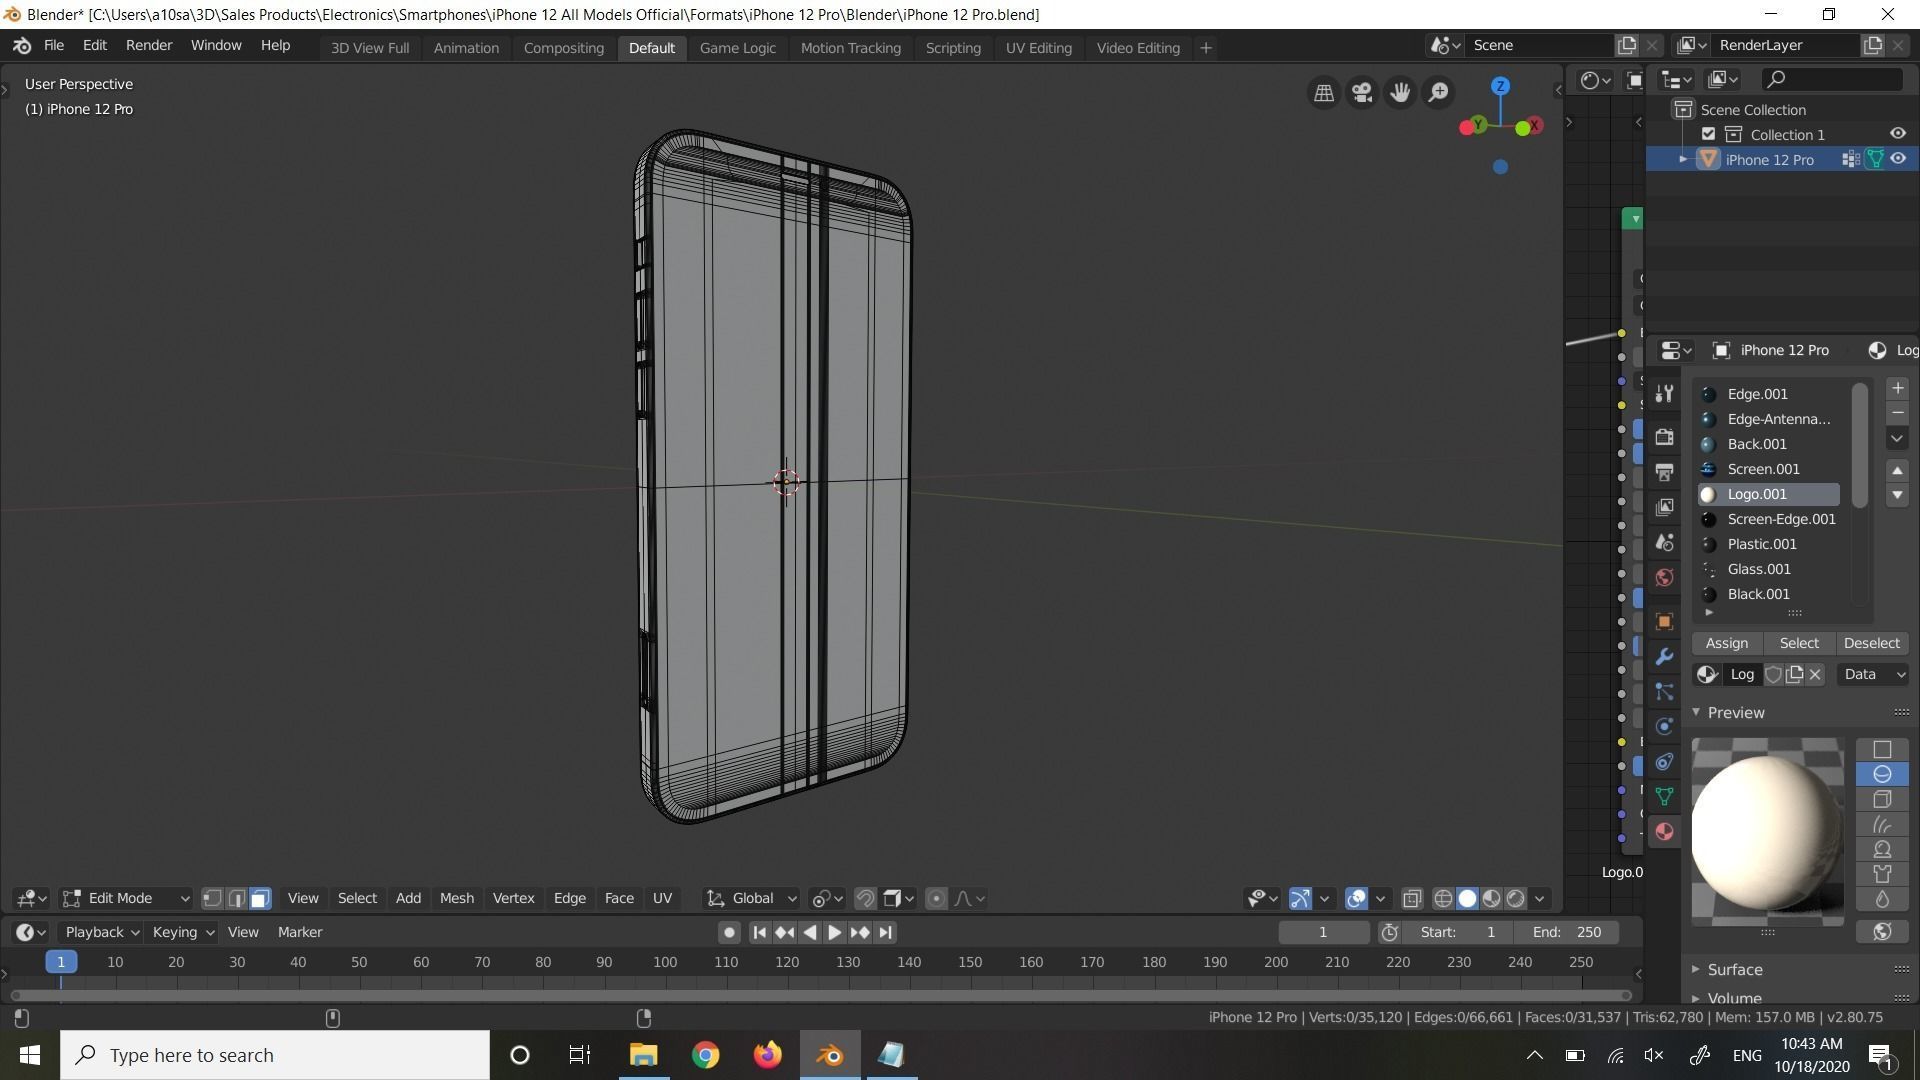1920x1080 pixels.
Task: Click the Deselect button
Action: (x=1871, y=643)
